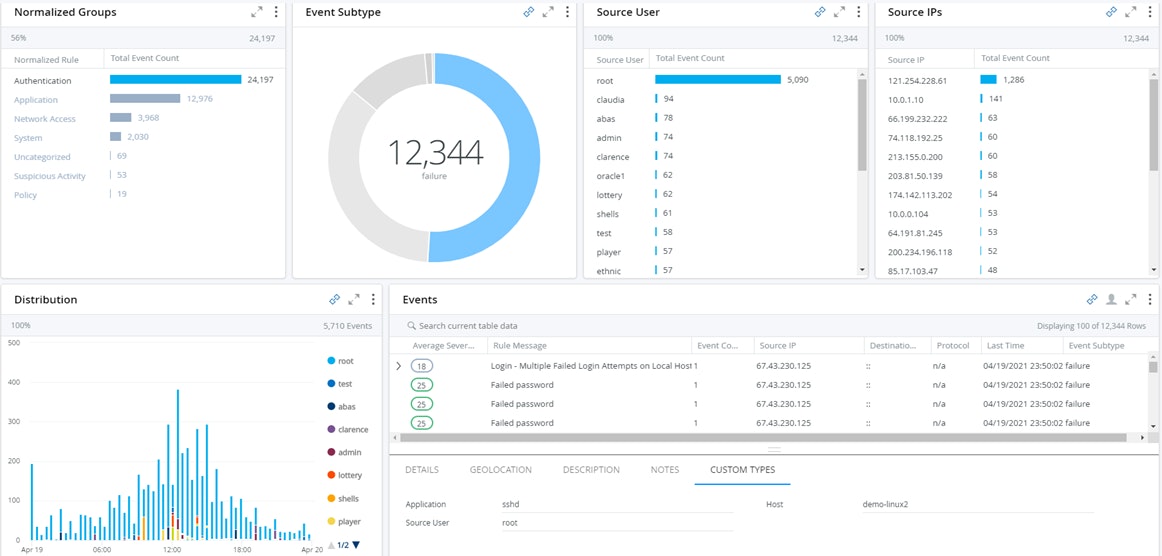Click the user icon in Events header
Screen dimensions: 1162x556
click(x=1111, y=299)
